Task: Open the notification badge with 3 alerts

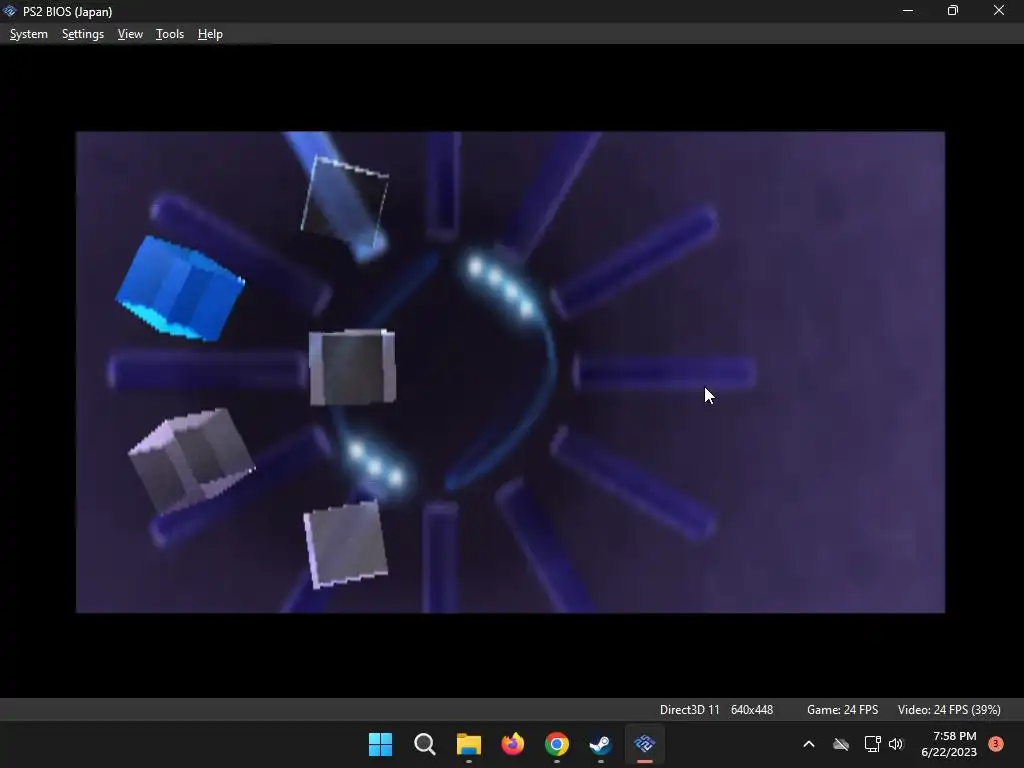Action: pos(996,744)
